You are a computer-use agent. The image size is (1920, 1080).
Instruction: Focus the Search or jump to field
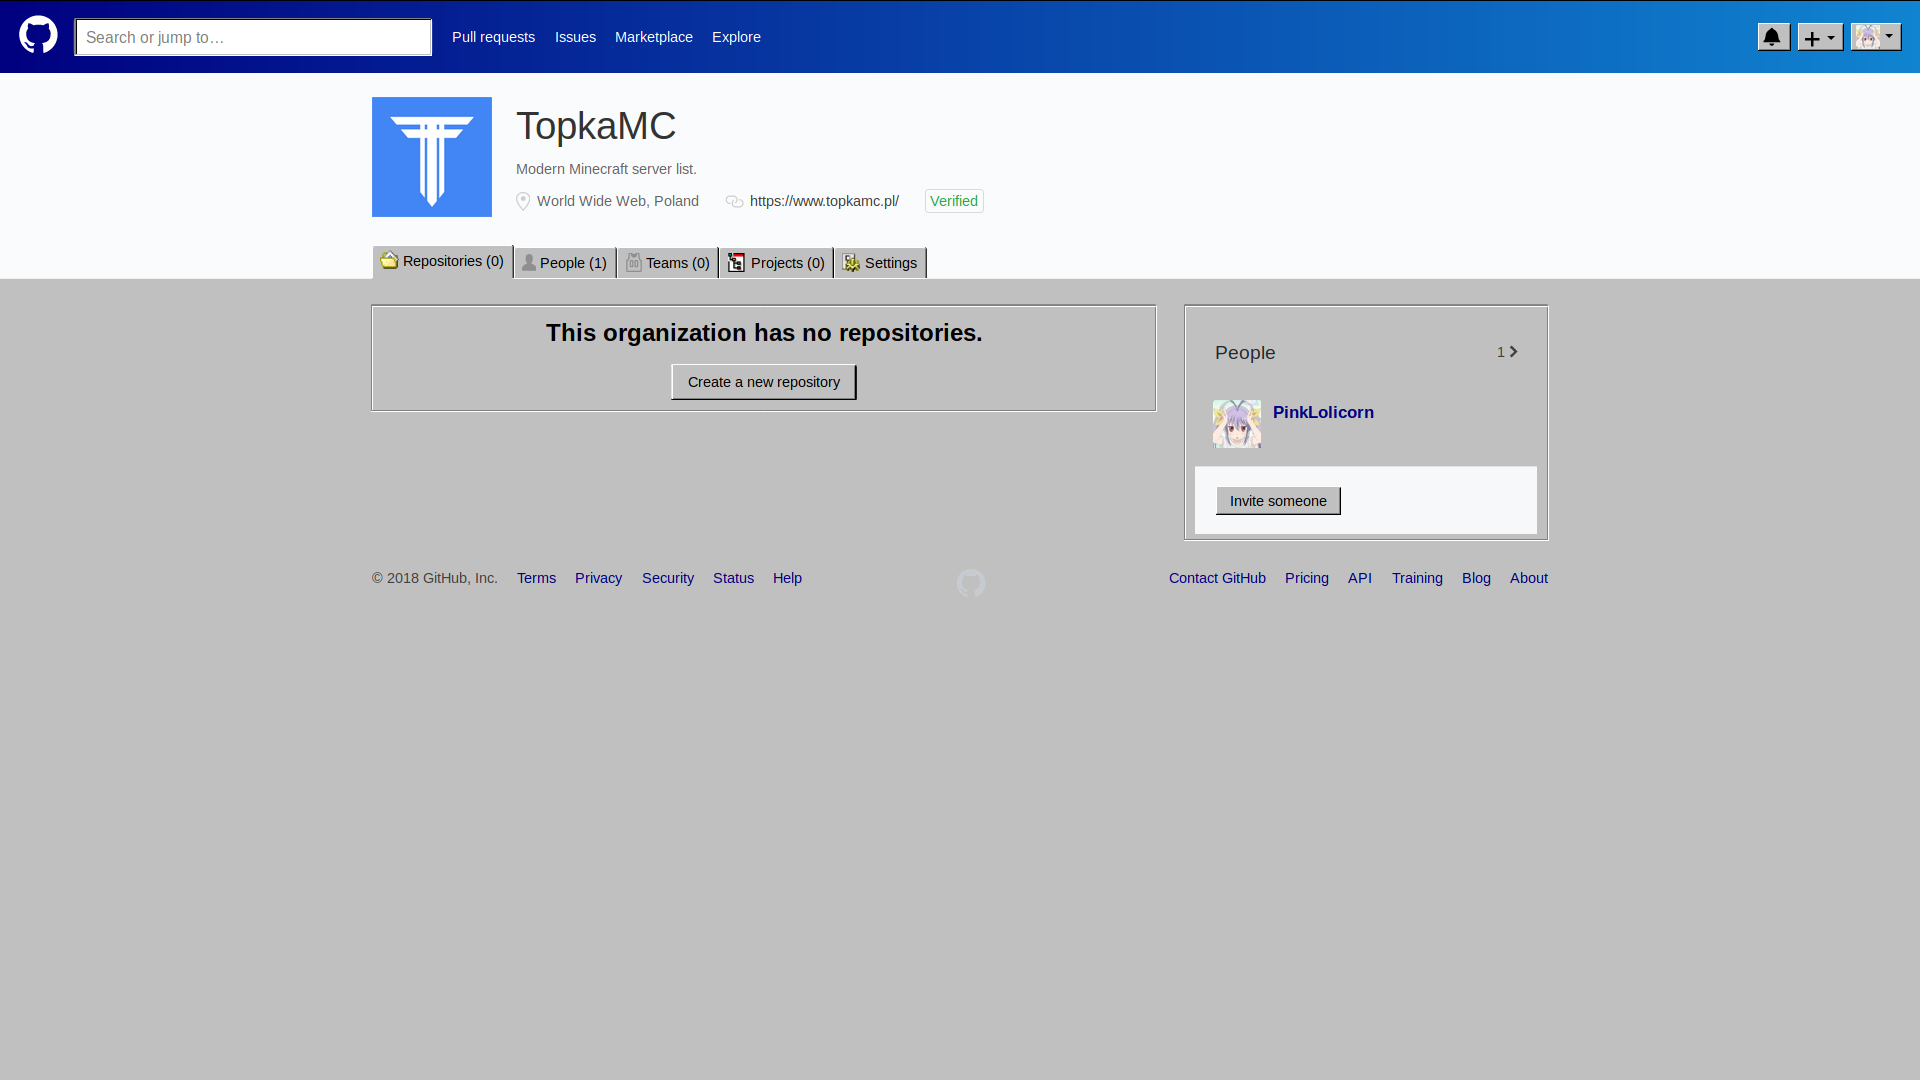pos(253,37)
